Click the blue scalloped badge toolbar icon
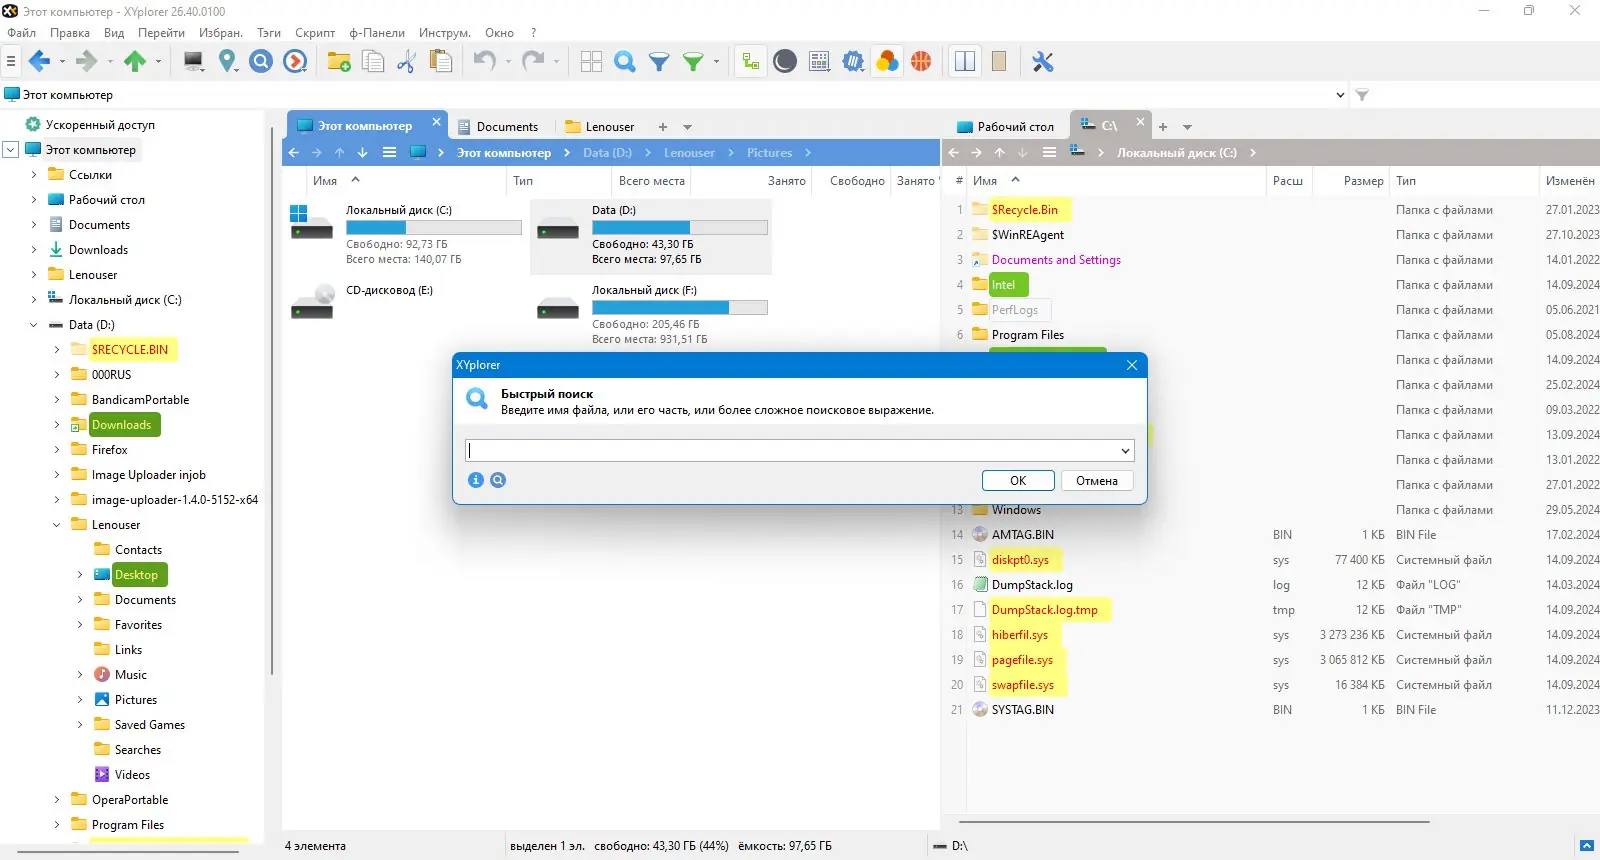The width and height of the screenshot is (1600, 860). click(x=853, y=62)
